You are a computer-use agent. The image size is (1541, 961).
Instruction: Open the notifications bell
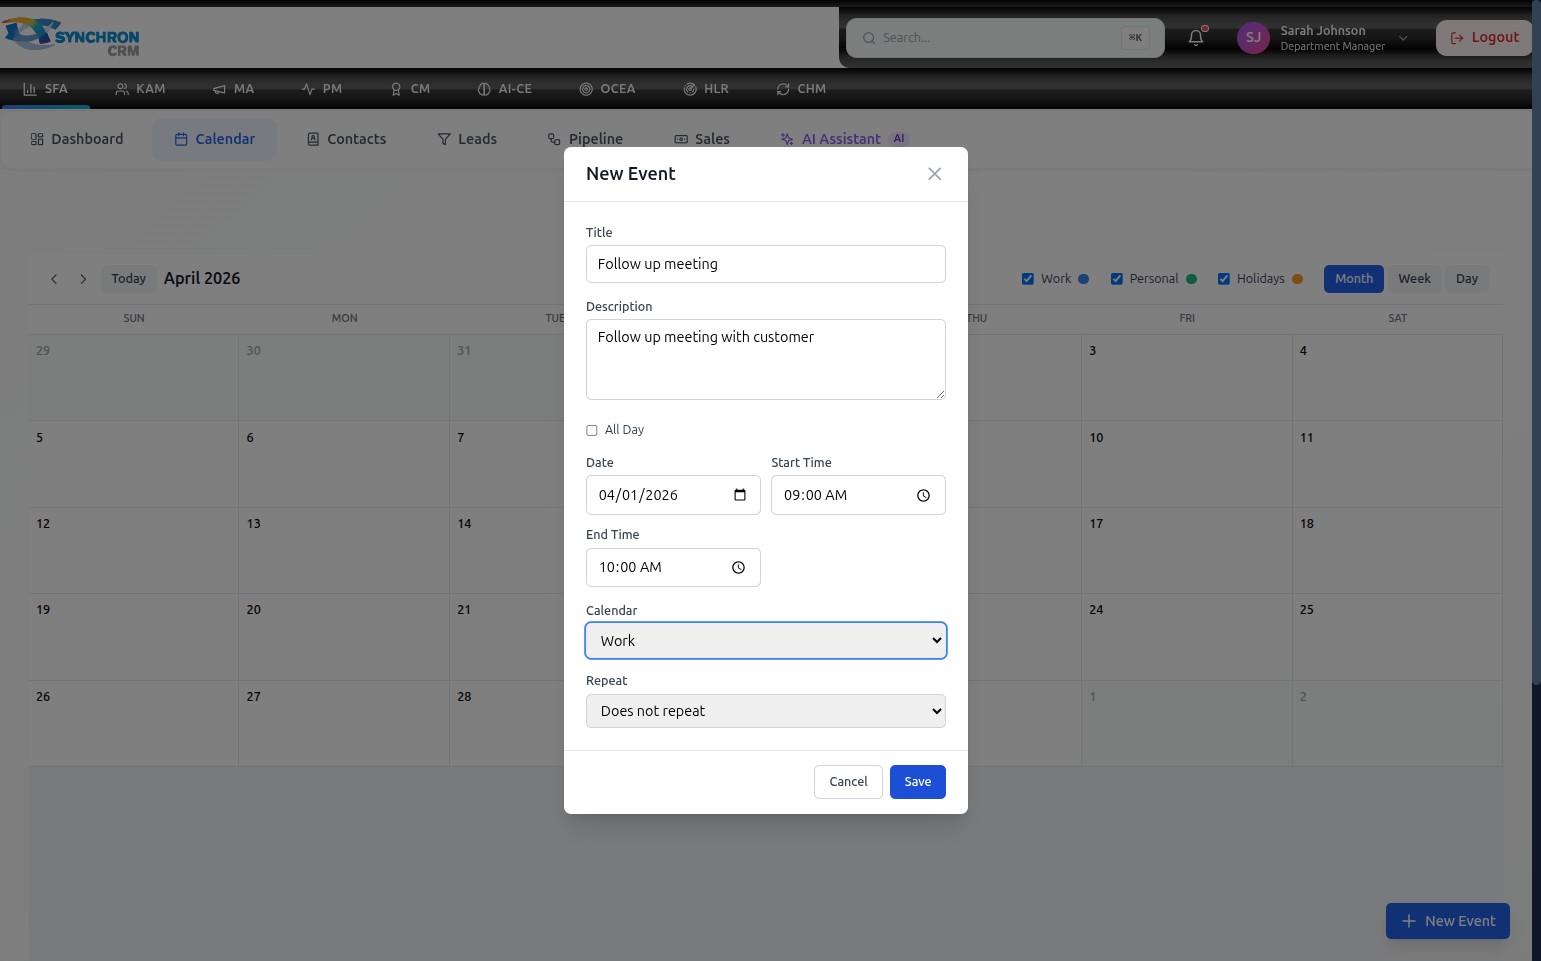(1196, 38)
